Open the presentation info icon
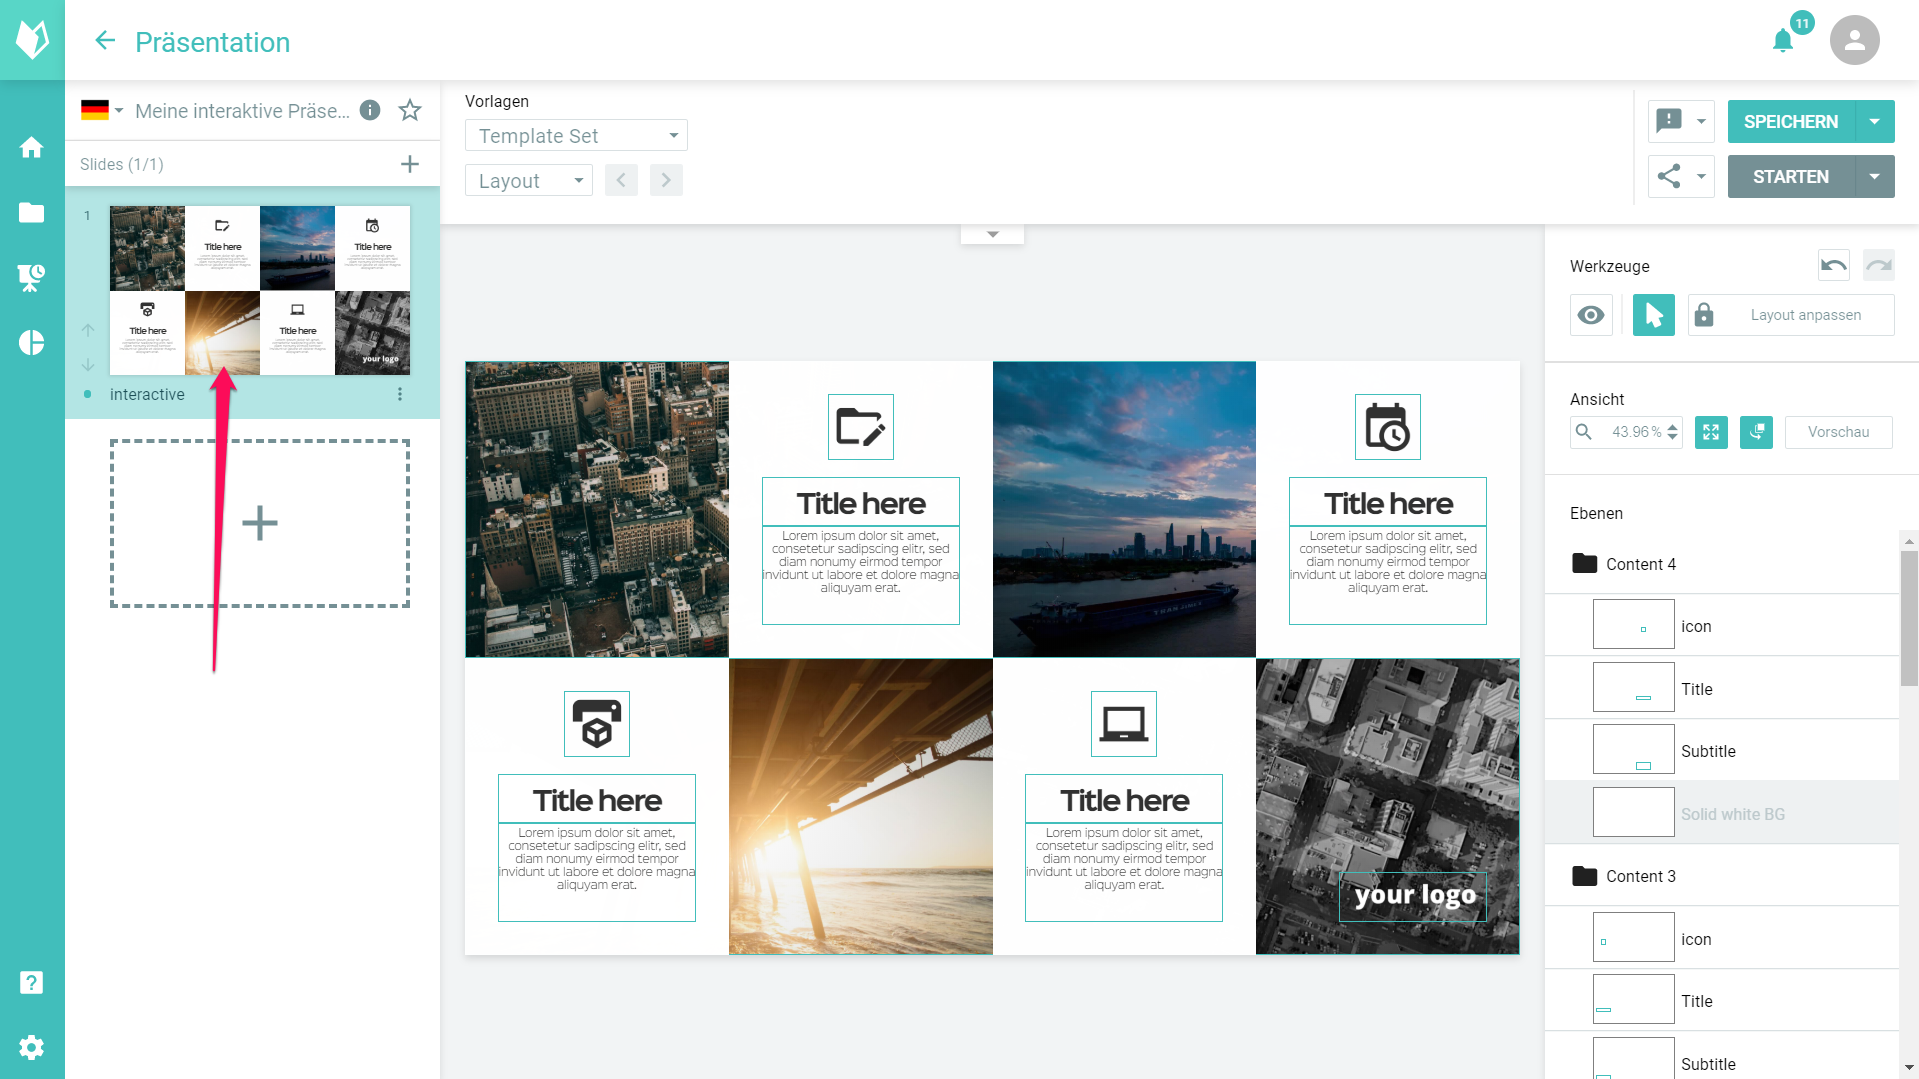 click(370, 110)
